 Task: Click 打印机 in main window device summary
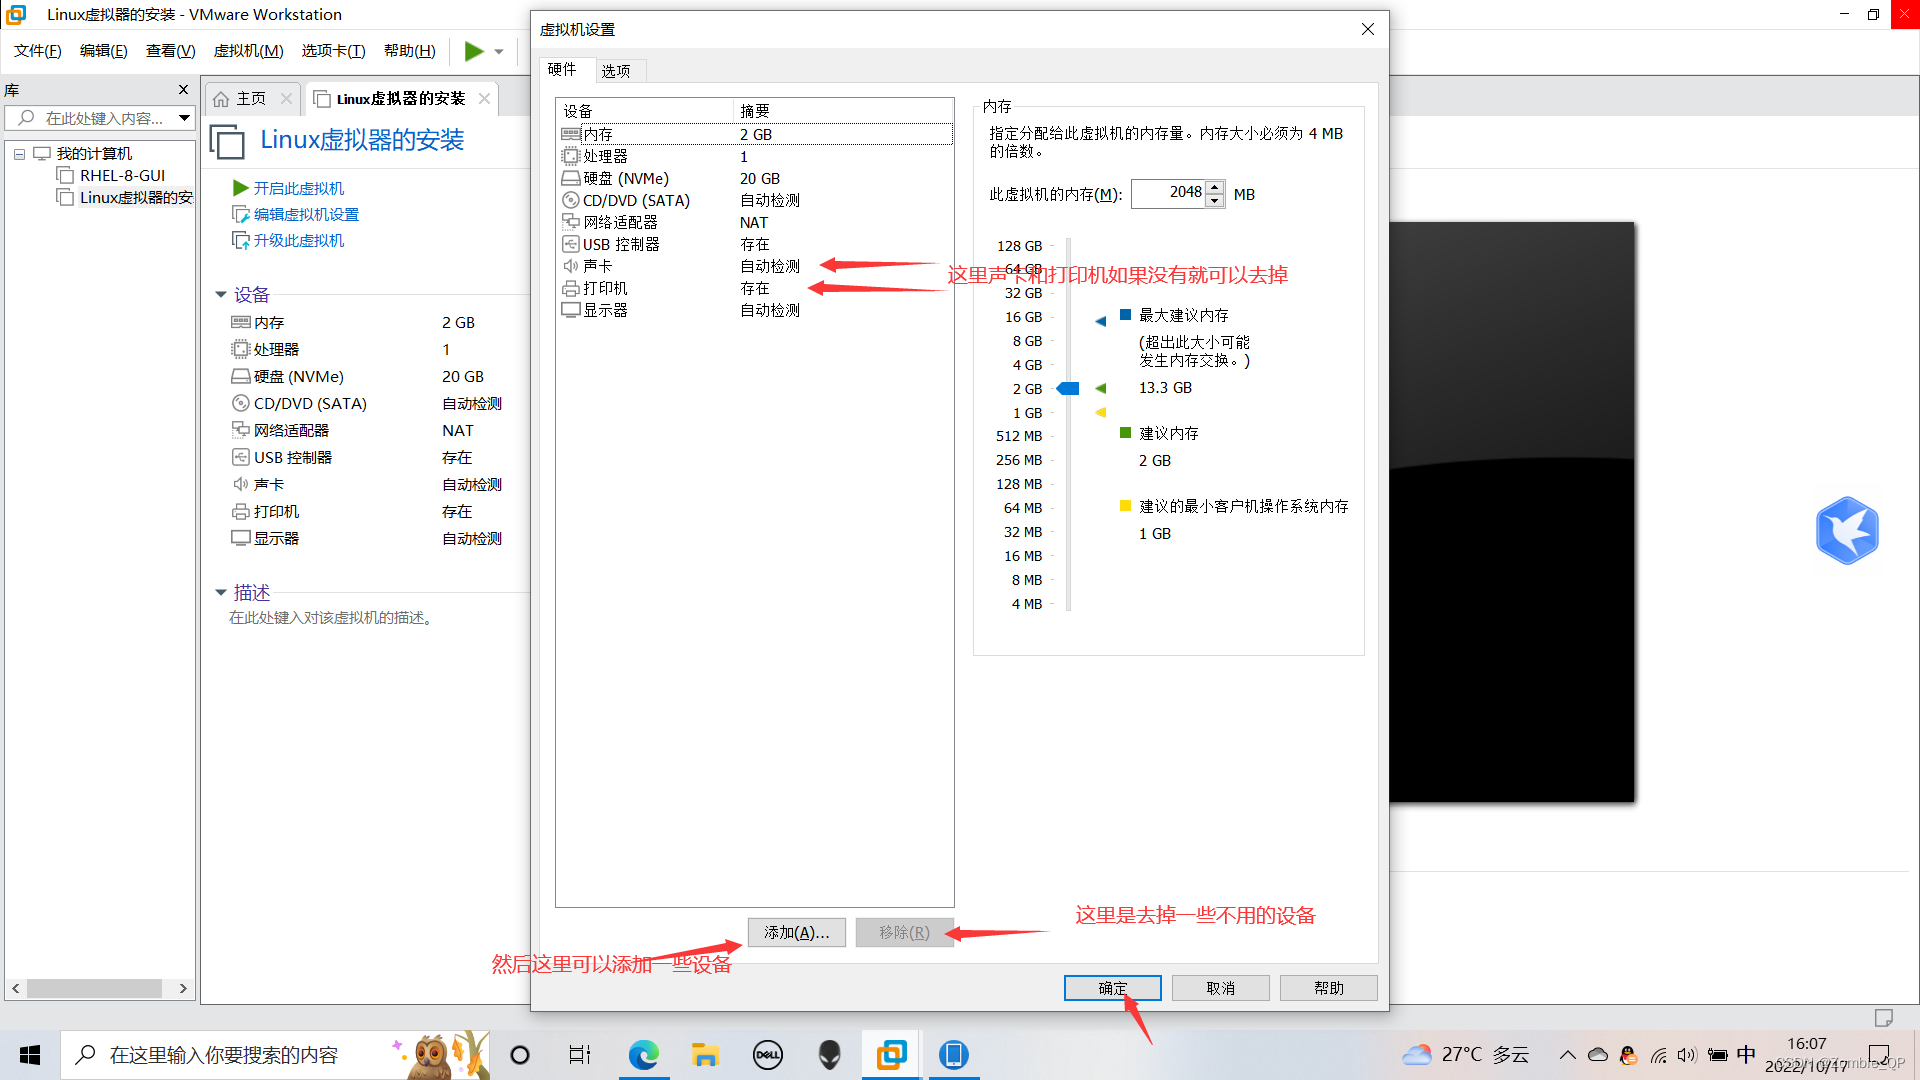(x=276, y=511)
